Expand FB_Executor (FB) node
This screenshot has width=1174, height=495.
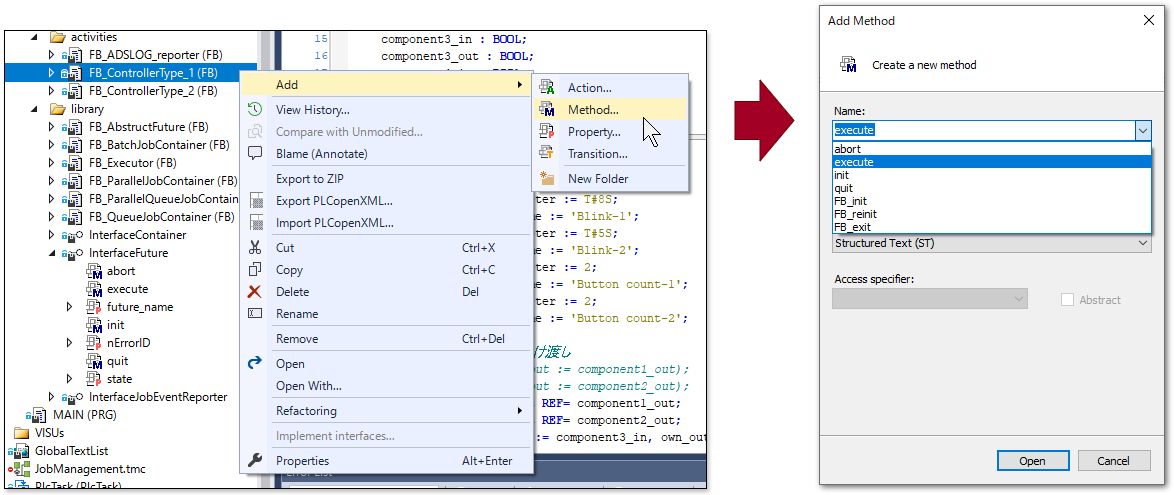coord(52,163)
